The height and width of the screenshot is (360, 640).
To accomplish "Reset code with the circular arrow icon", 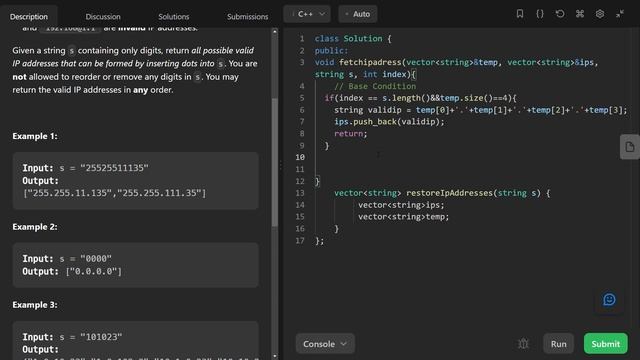I will [x=560, y=14].
